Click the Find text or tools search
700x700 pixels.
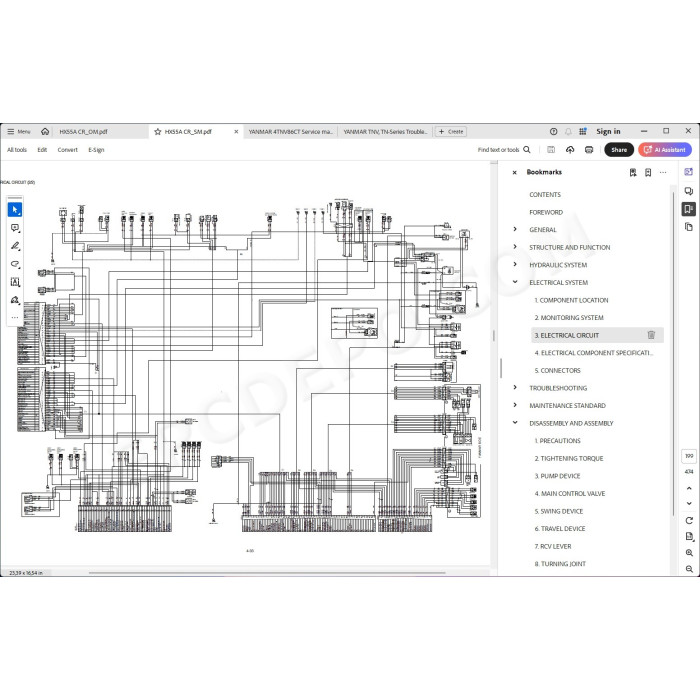[x=504, y=150]
